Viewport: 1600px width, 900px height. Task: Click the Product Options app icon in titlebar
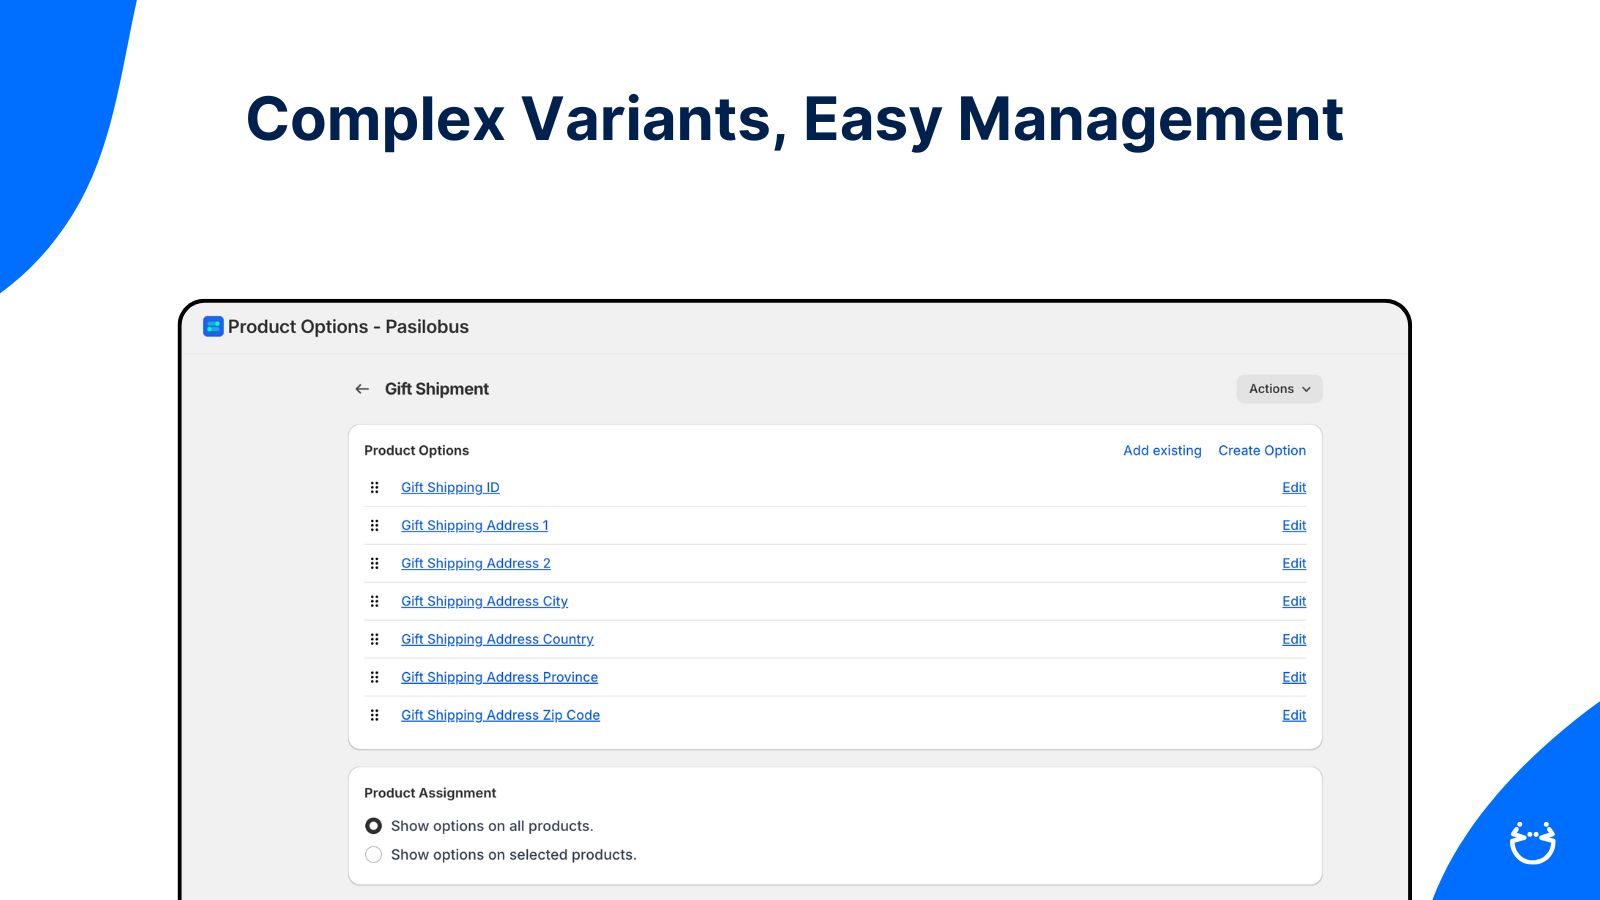[211, 327]
